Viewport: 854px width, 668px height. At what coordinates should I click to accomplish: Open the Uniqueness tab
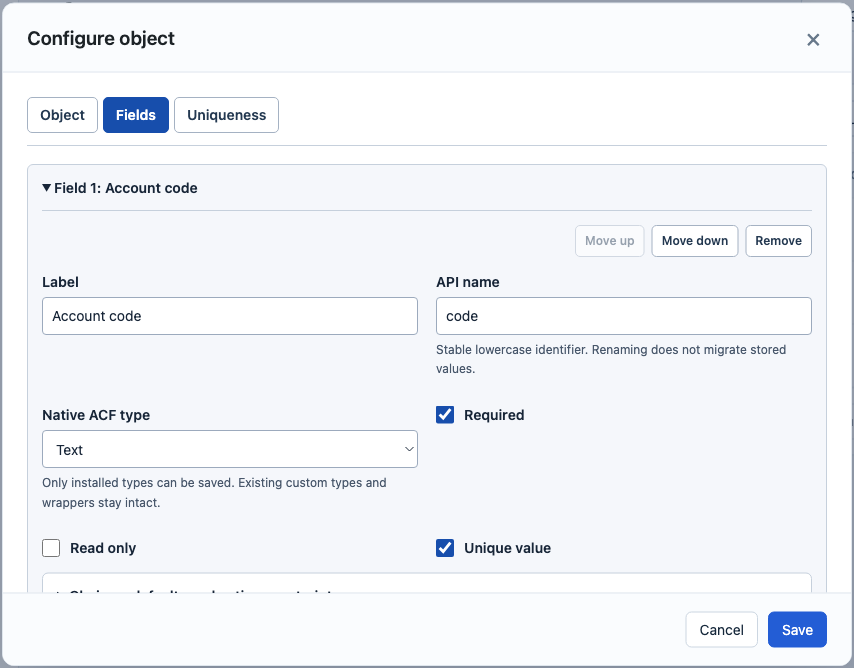(x=227, y=115)
